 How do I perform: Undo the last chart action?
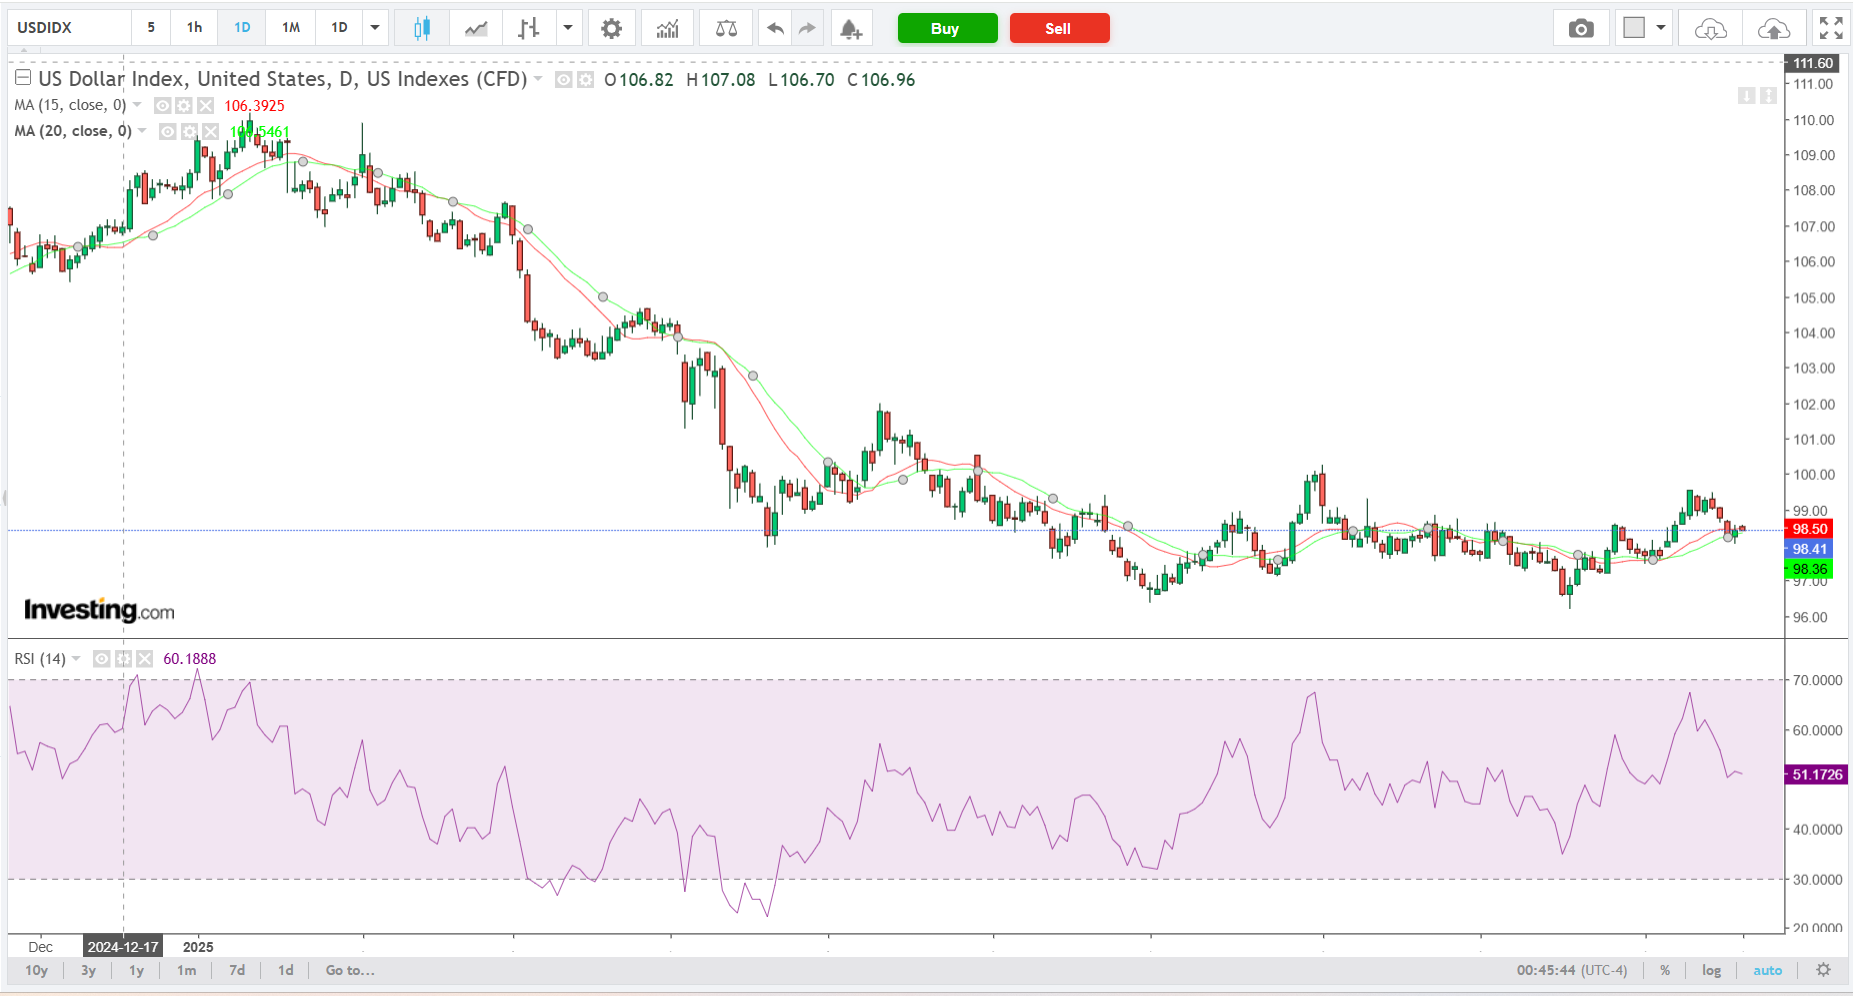775,28
